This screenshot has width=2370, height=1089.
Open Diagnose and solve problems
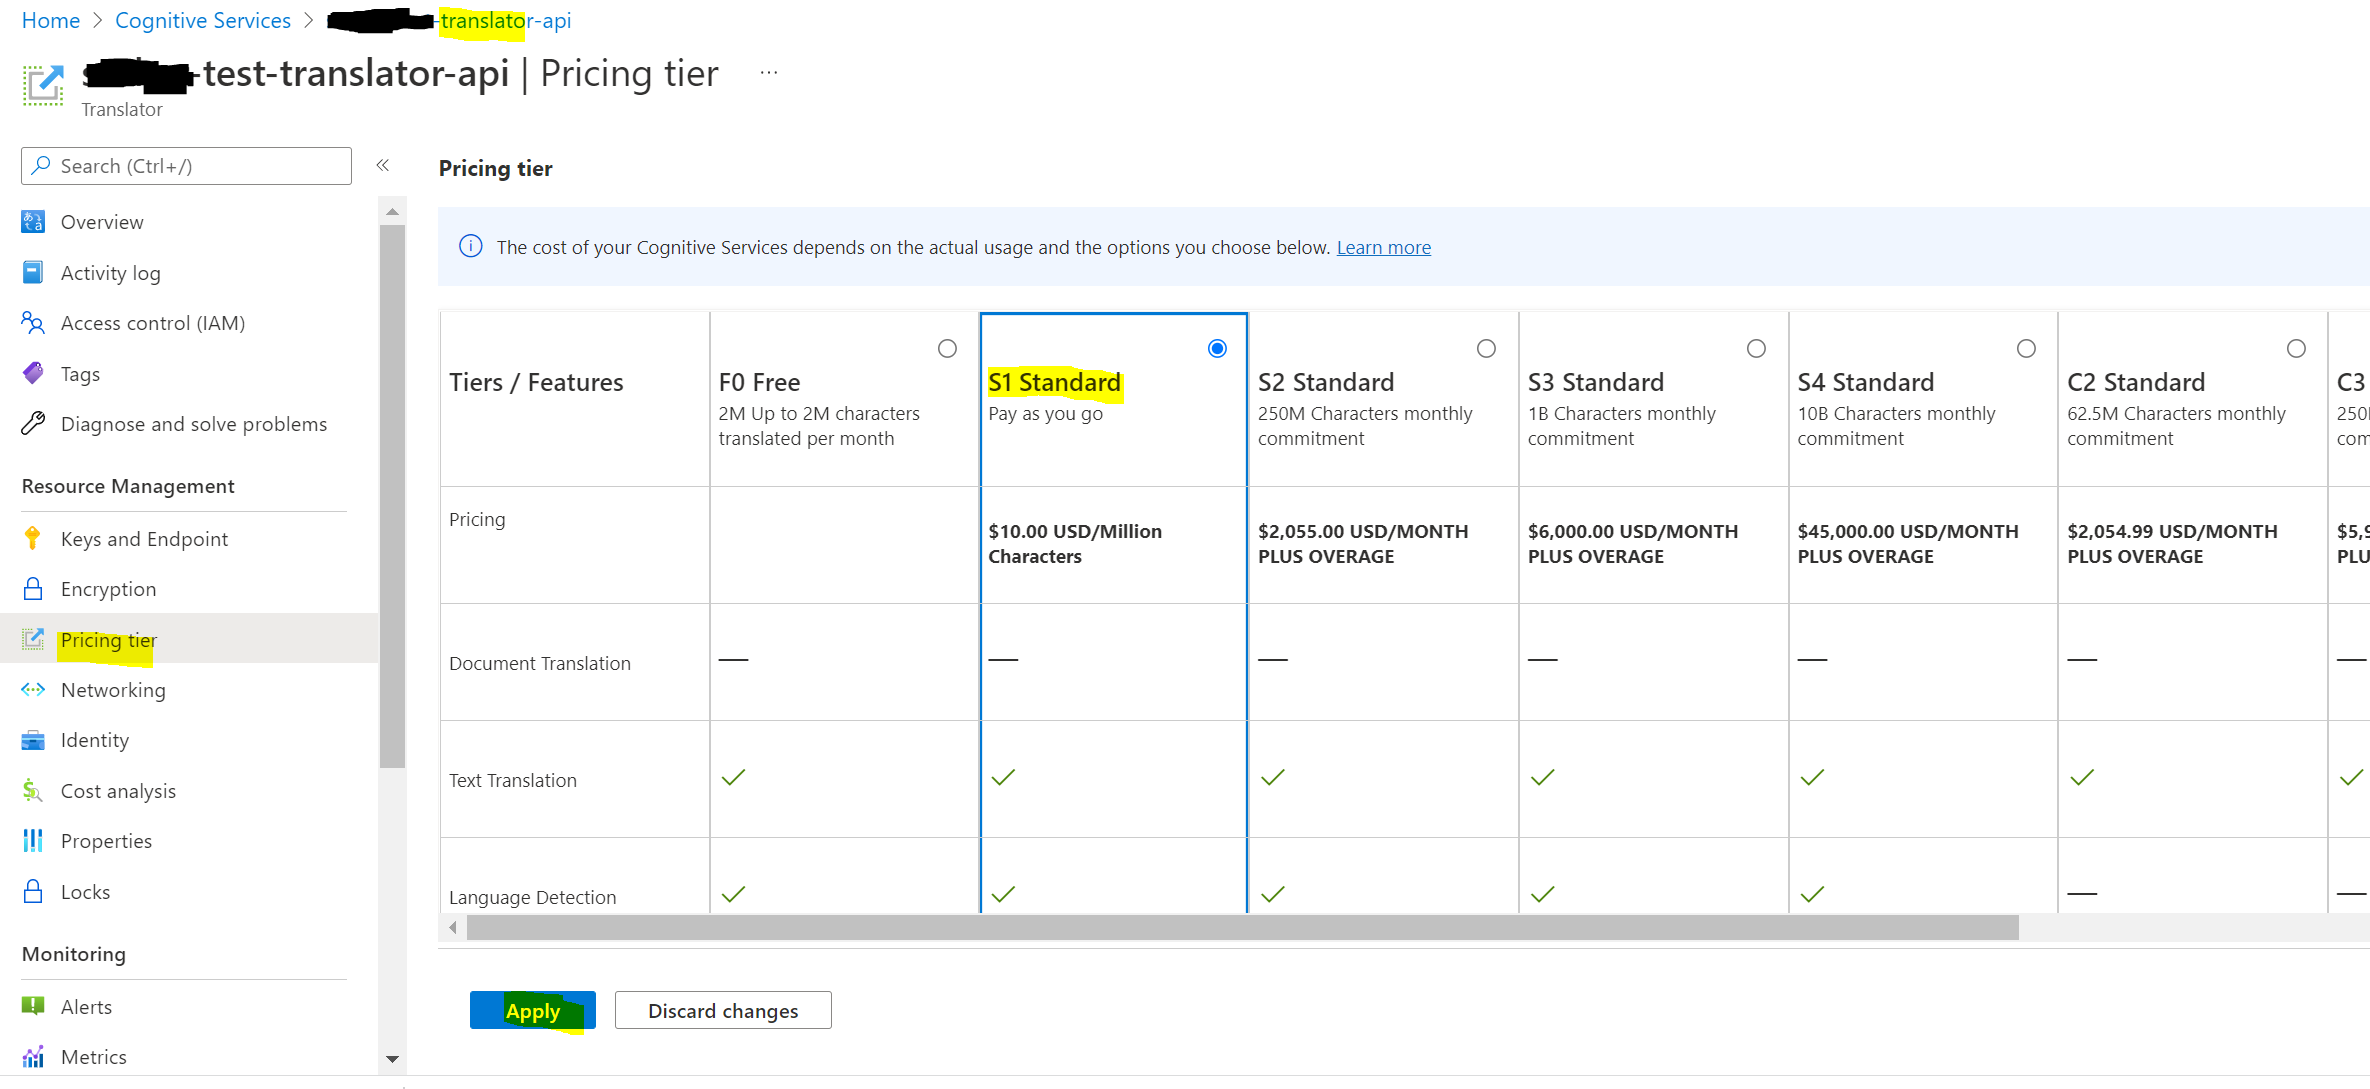tap(193, 423)
